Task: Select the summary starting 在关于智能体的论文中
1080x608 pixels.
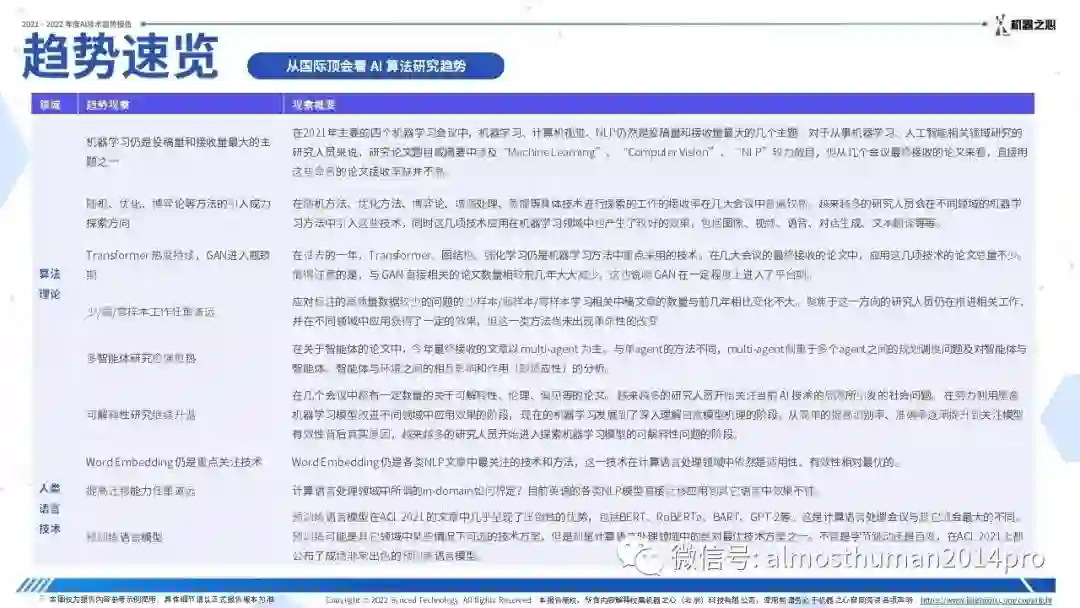Action: 659,358
